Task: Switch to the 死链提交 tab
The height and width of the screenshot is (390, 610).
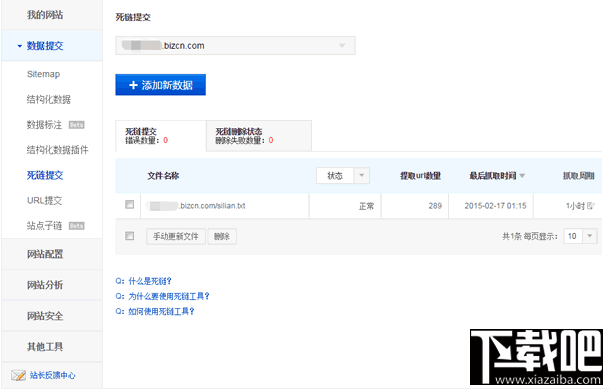Action: (161, 135)
